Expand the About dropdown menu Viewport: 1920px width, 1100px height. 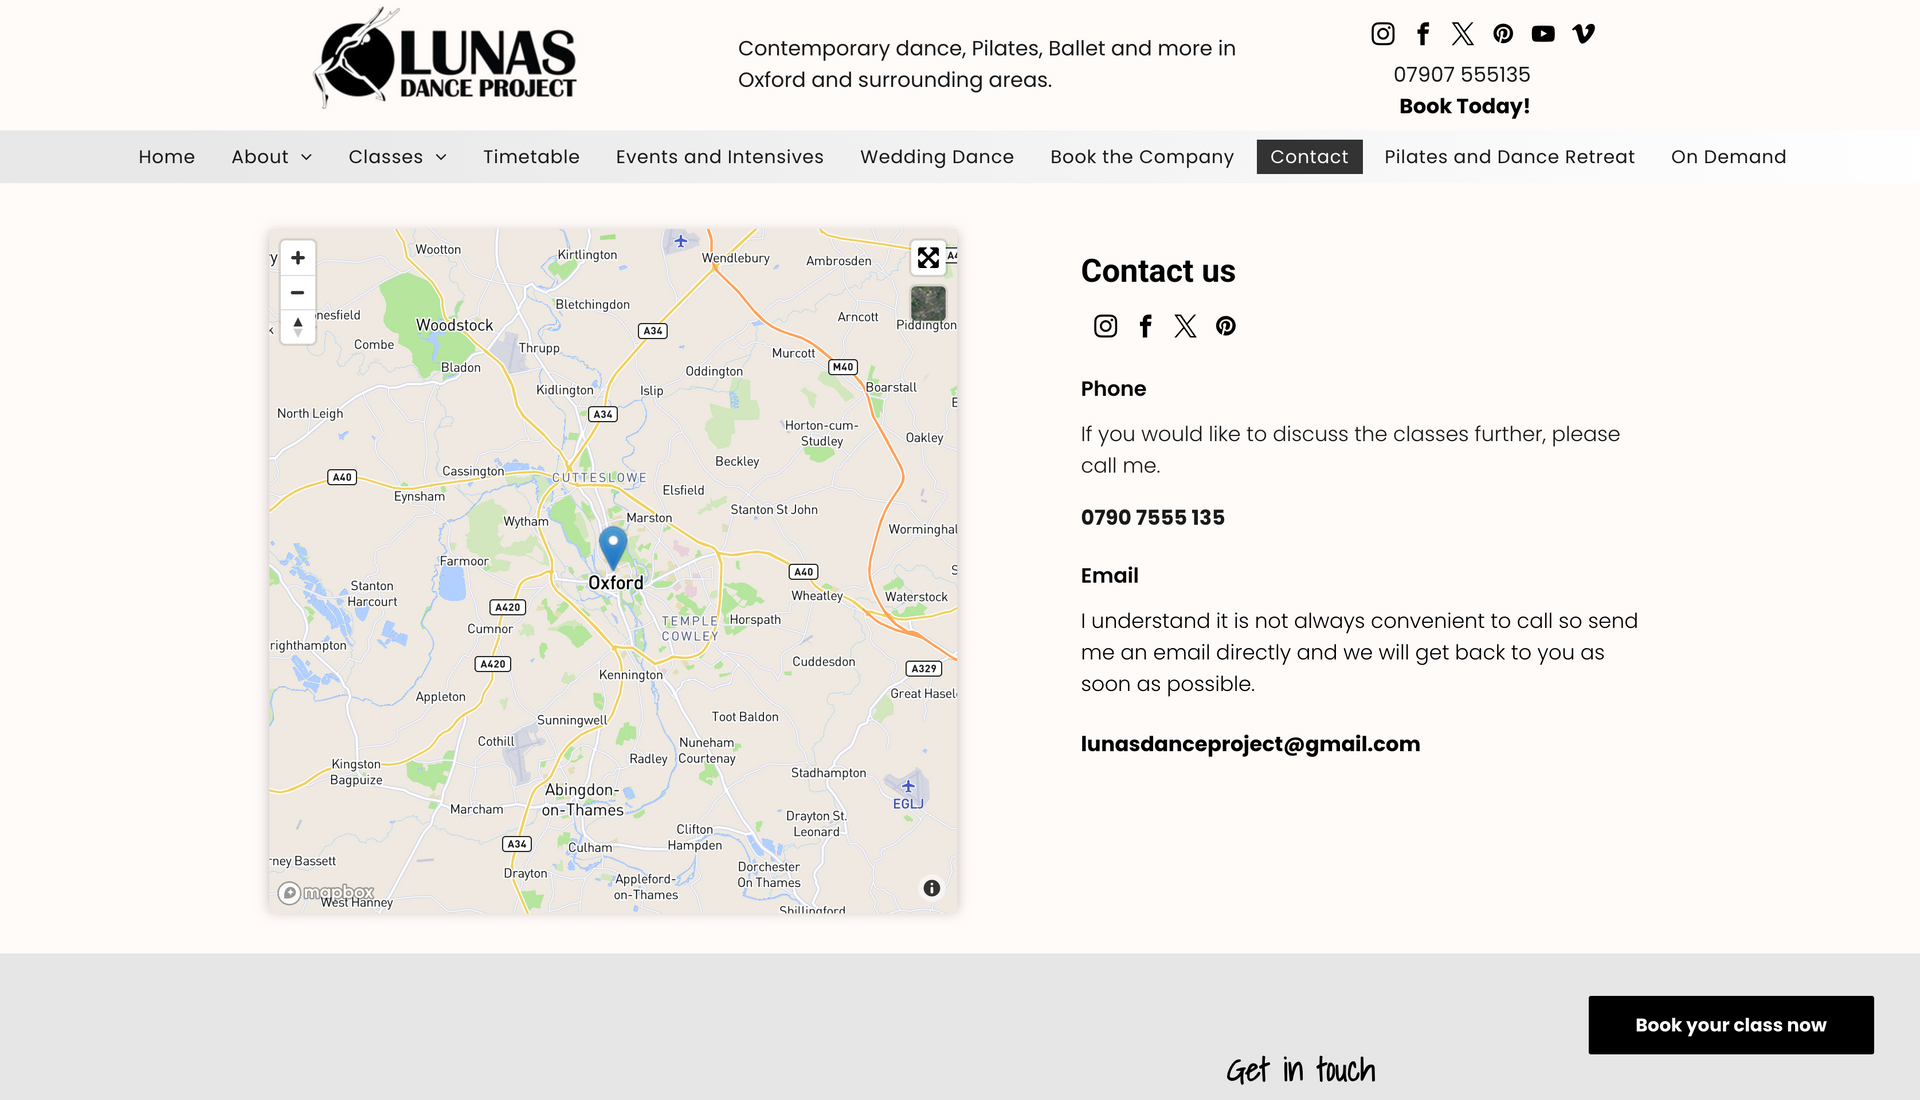(272, 157)
